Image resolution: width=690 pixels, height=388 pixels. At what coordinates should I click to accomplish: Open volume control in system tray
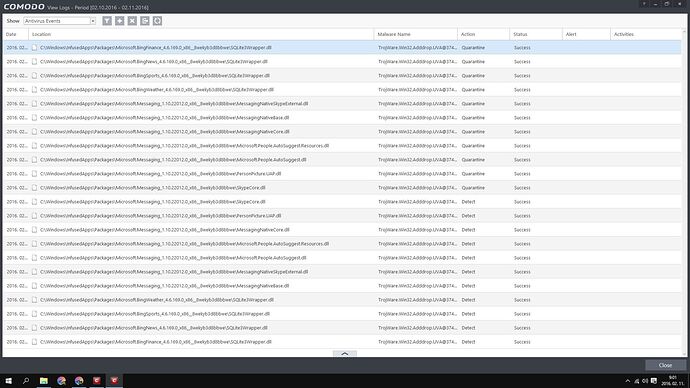645,381
